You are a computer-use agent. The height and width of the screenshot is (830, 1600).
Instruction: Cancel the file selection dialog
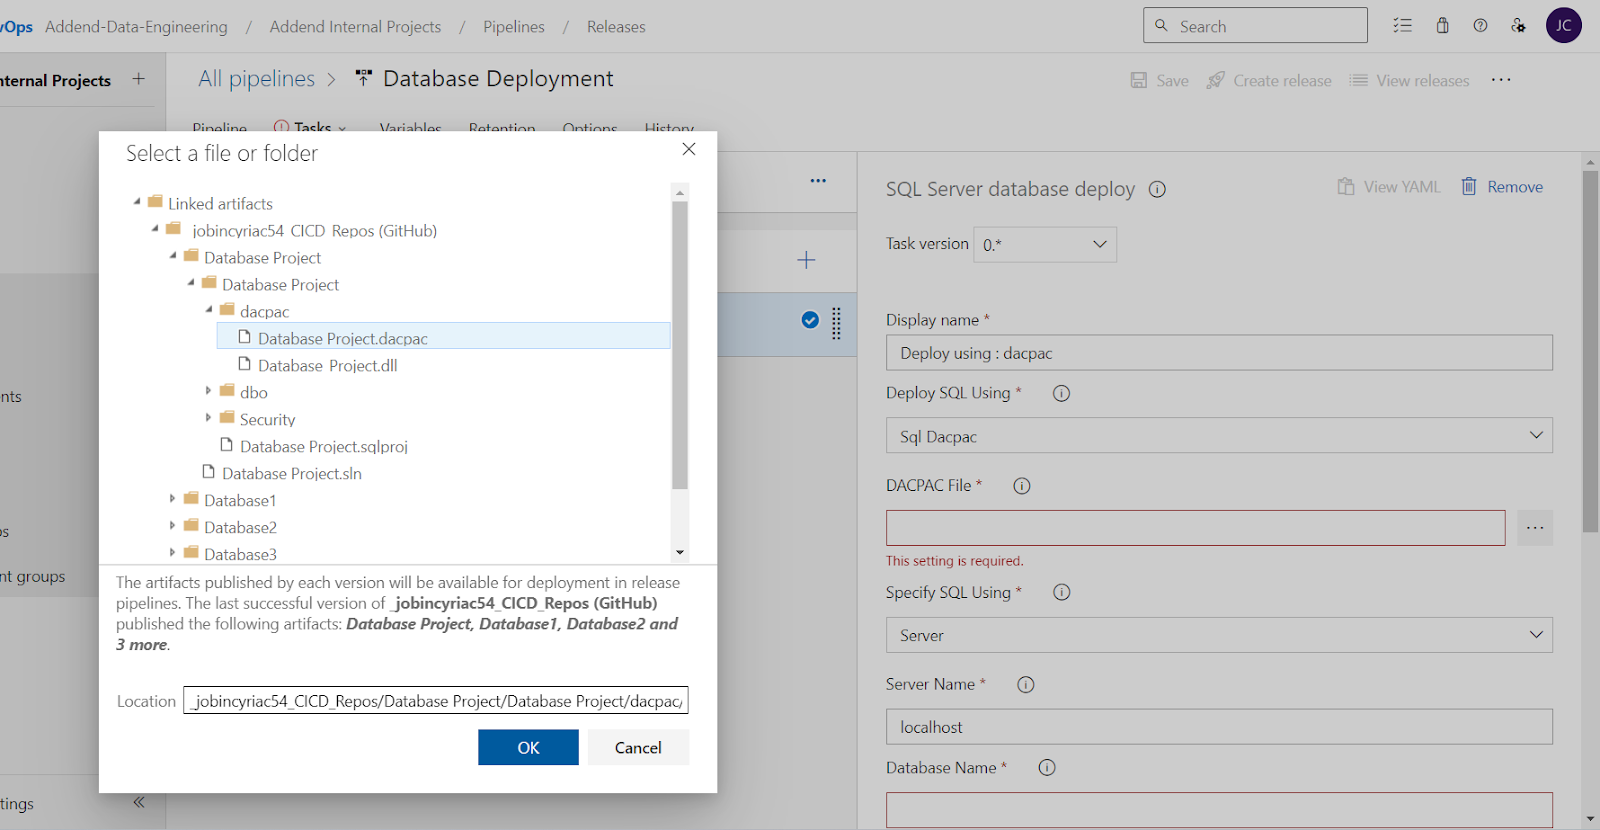638,748
